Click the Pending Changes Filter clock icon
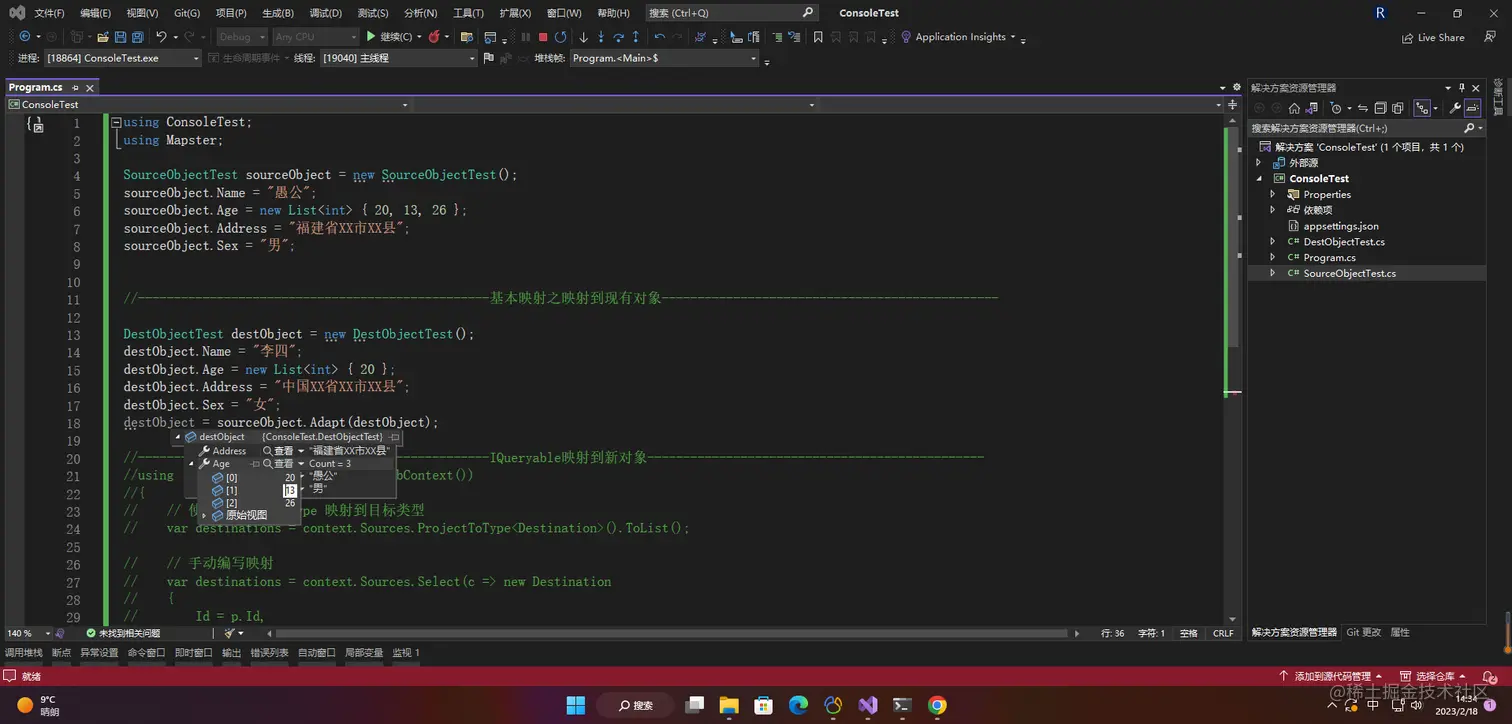This screenshot has width=1512, height=724. pos(1336,108)
